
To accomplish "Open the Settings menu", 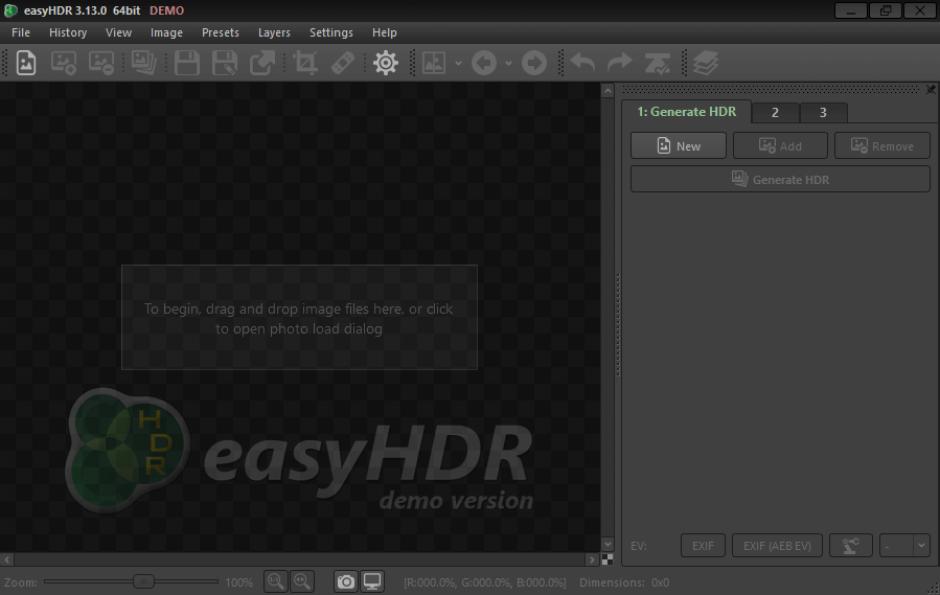I will pos(331,32).
